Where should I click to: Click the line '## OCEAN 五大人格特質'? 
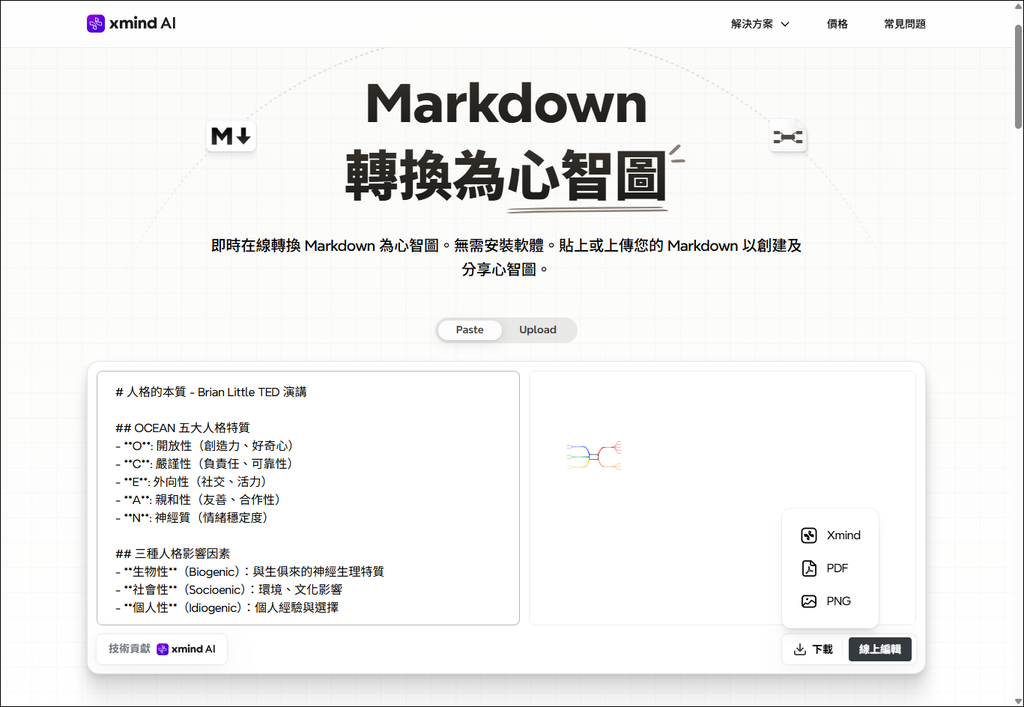pyautogui.click(x=183, y=428)
